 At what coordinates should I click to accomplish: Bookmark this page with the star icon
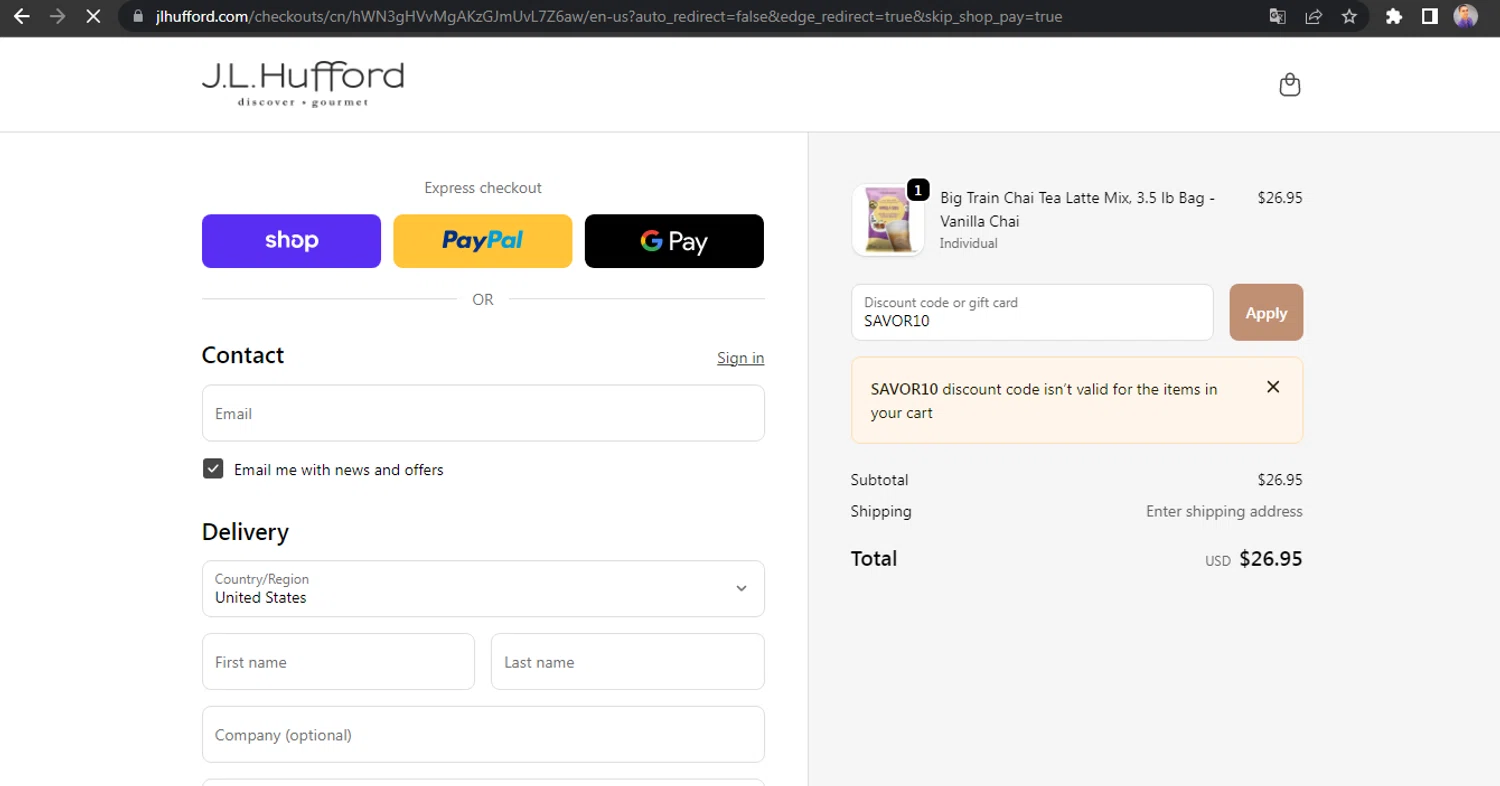(1349, 17)
